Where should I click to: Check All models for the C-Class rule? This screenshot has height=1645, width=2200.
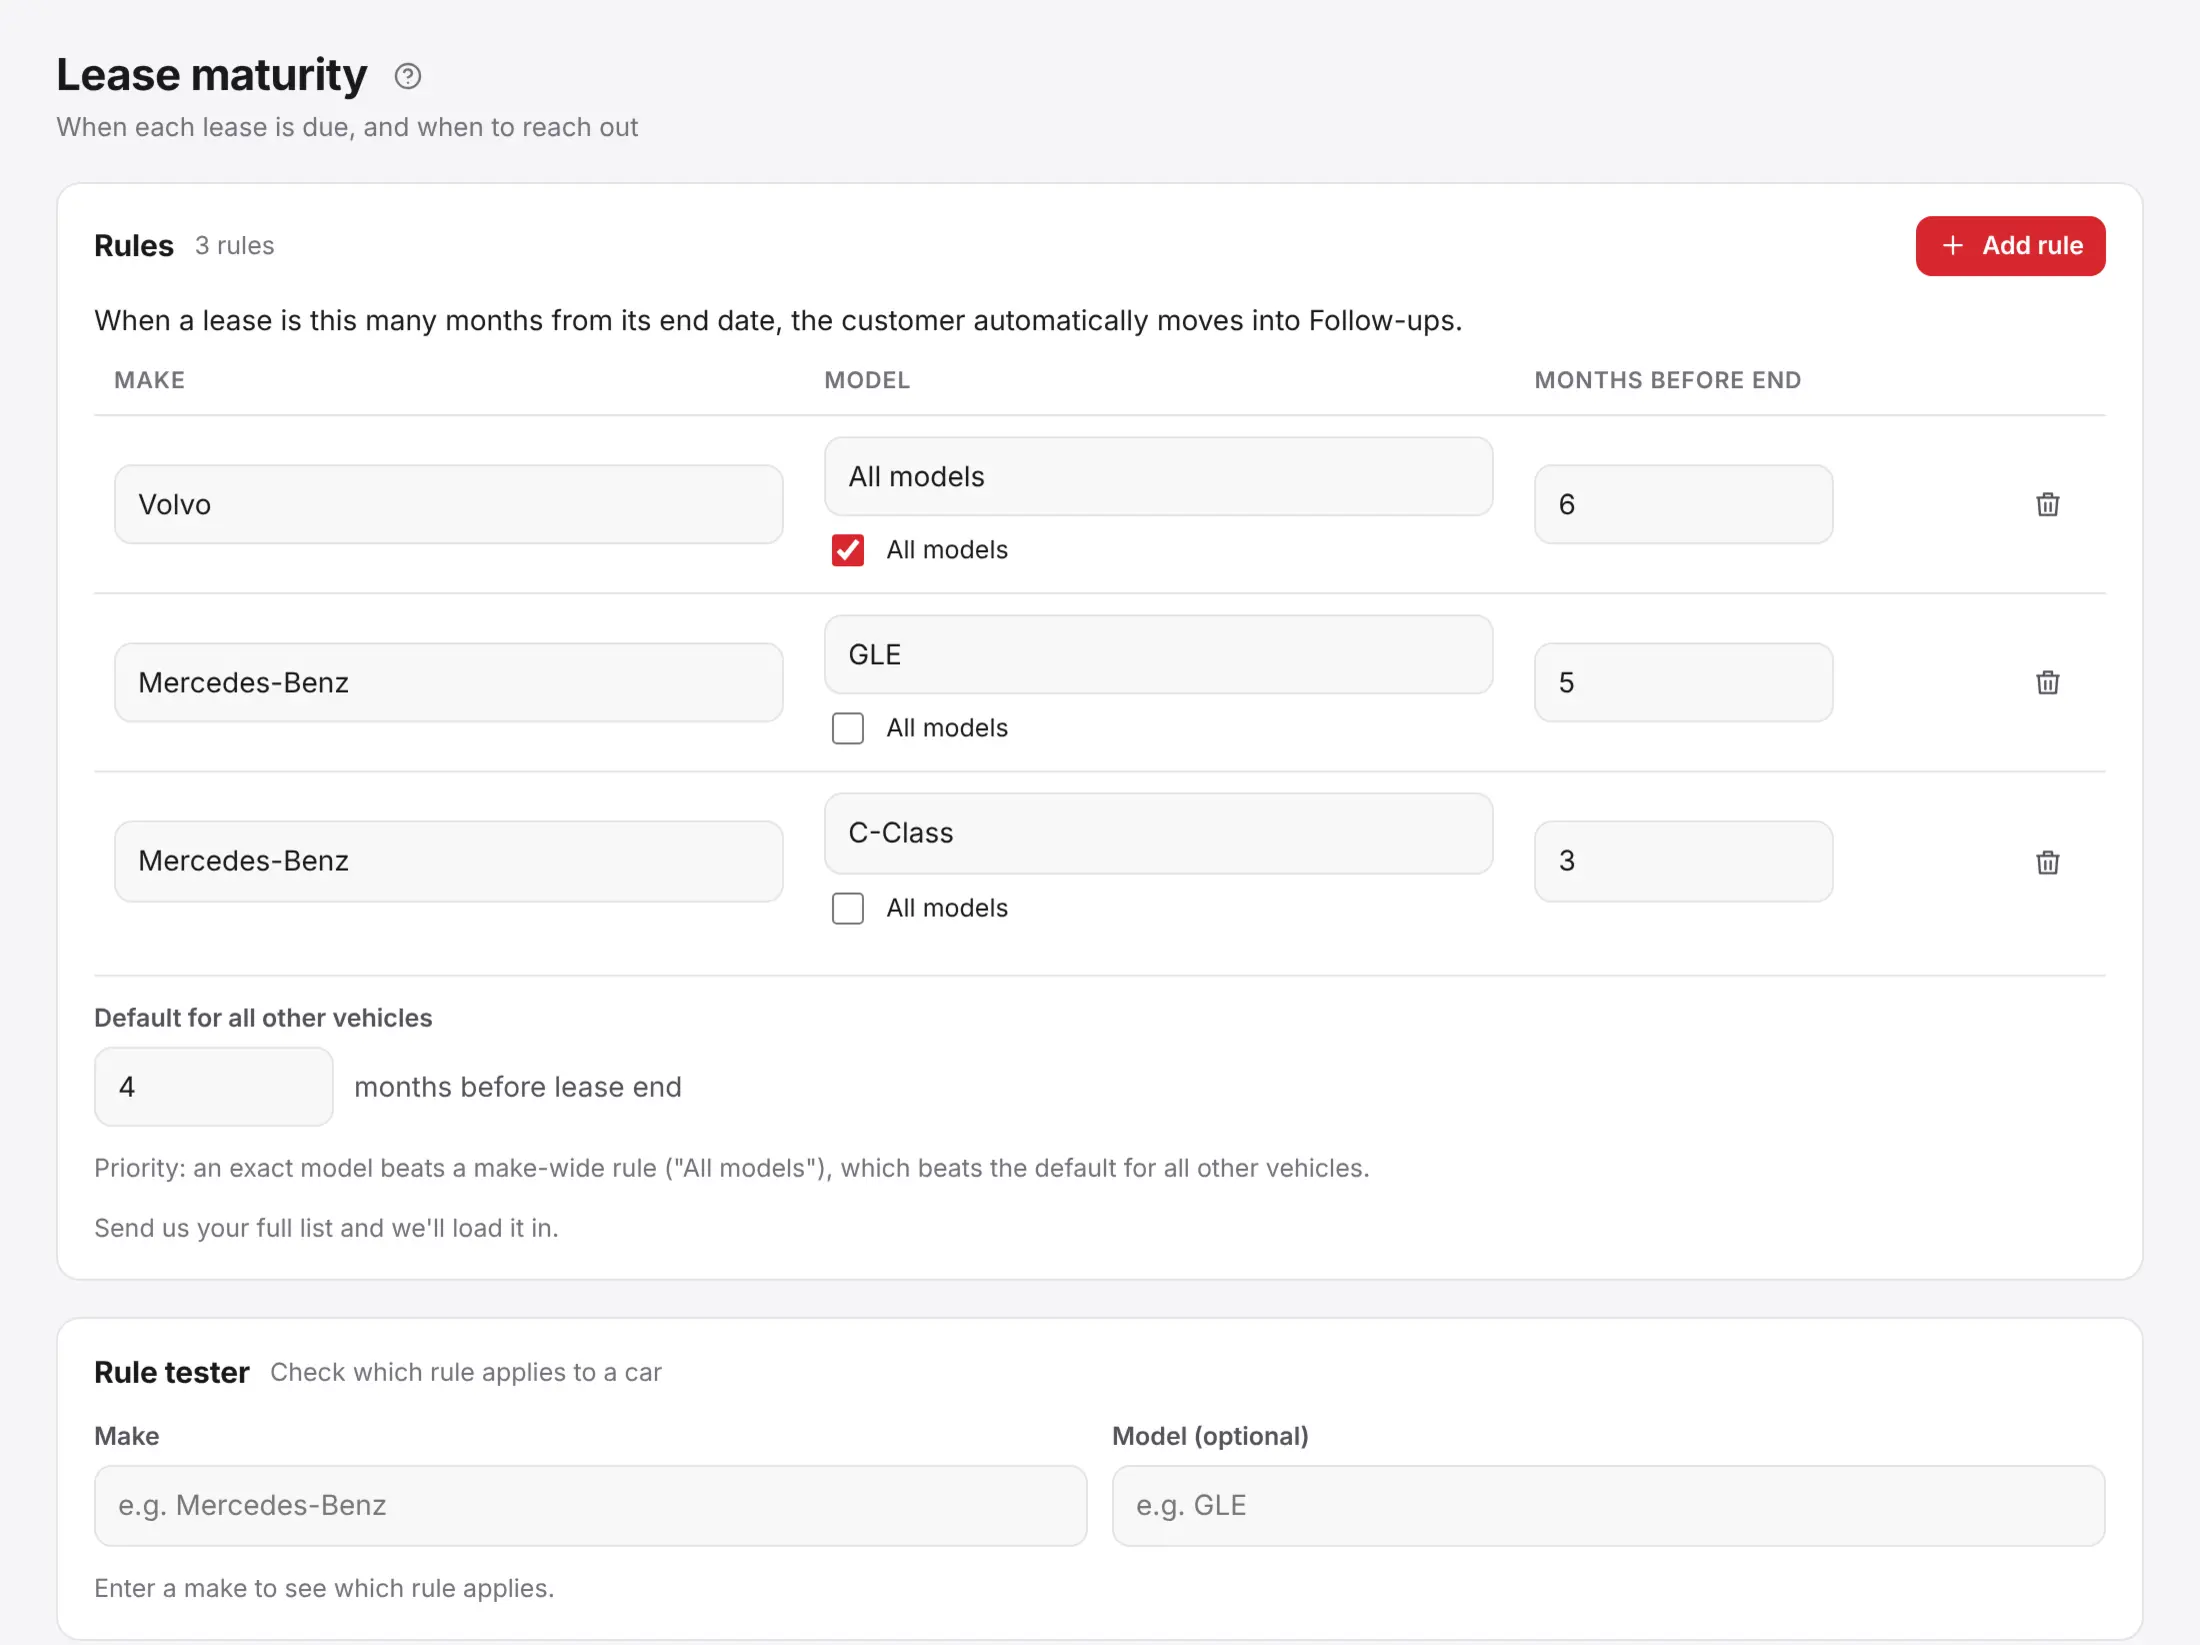(848, 908)
